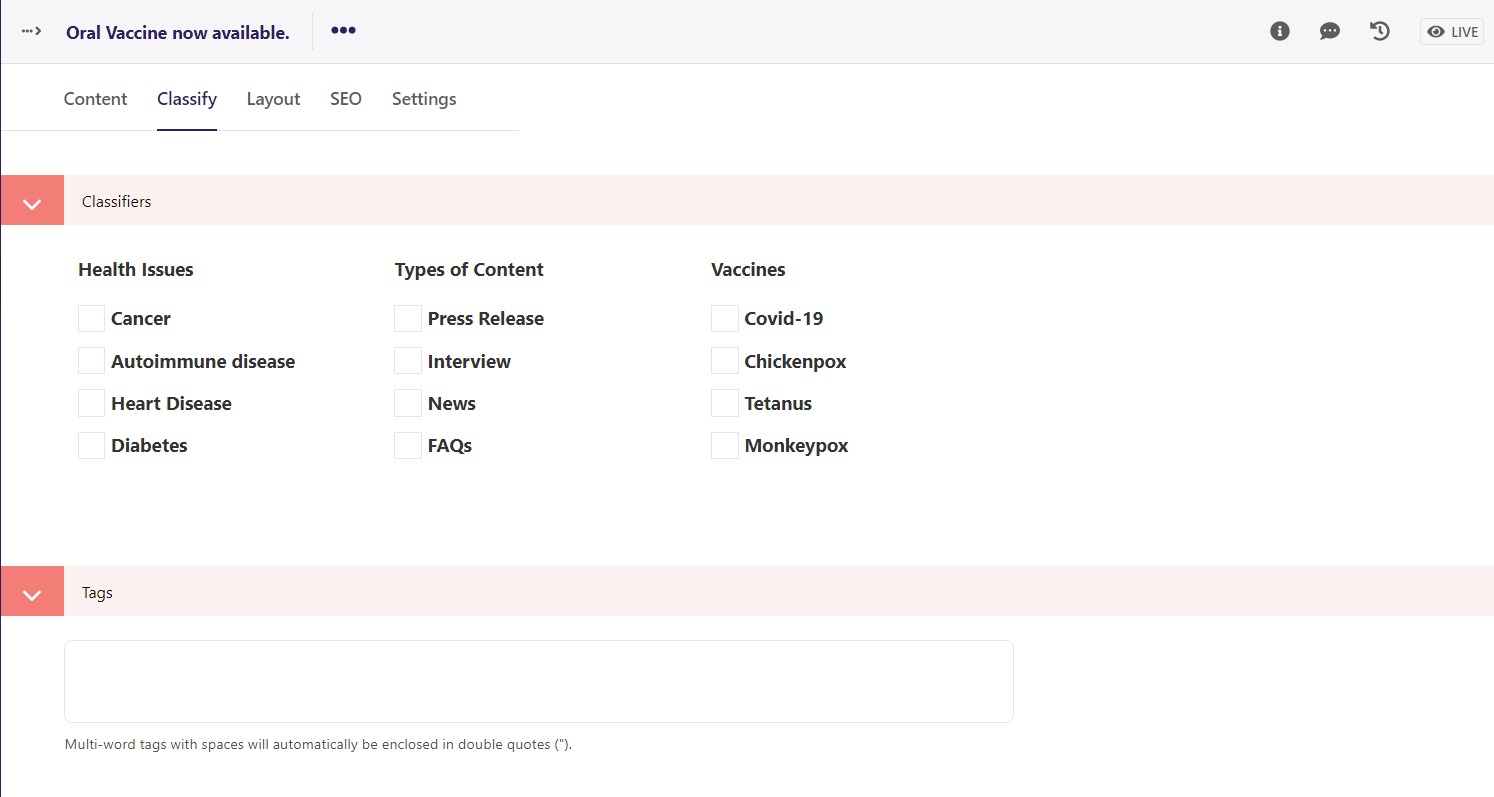Click the breadcrumb arrow icon at top left
Viewport: 1494px width, 797px height.
[32, 31]
